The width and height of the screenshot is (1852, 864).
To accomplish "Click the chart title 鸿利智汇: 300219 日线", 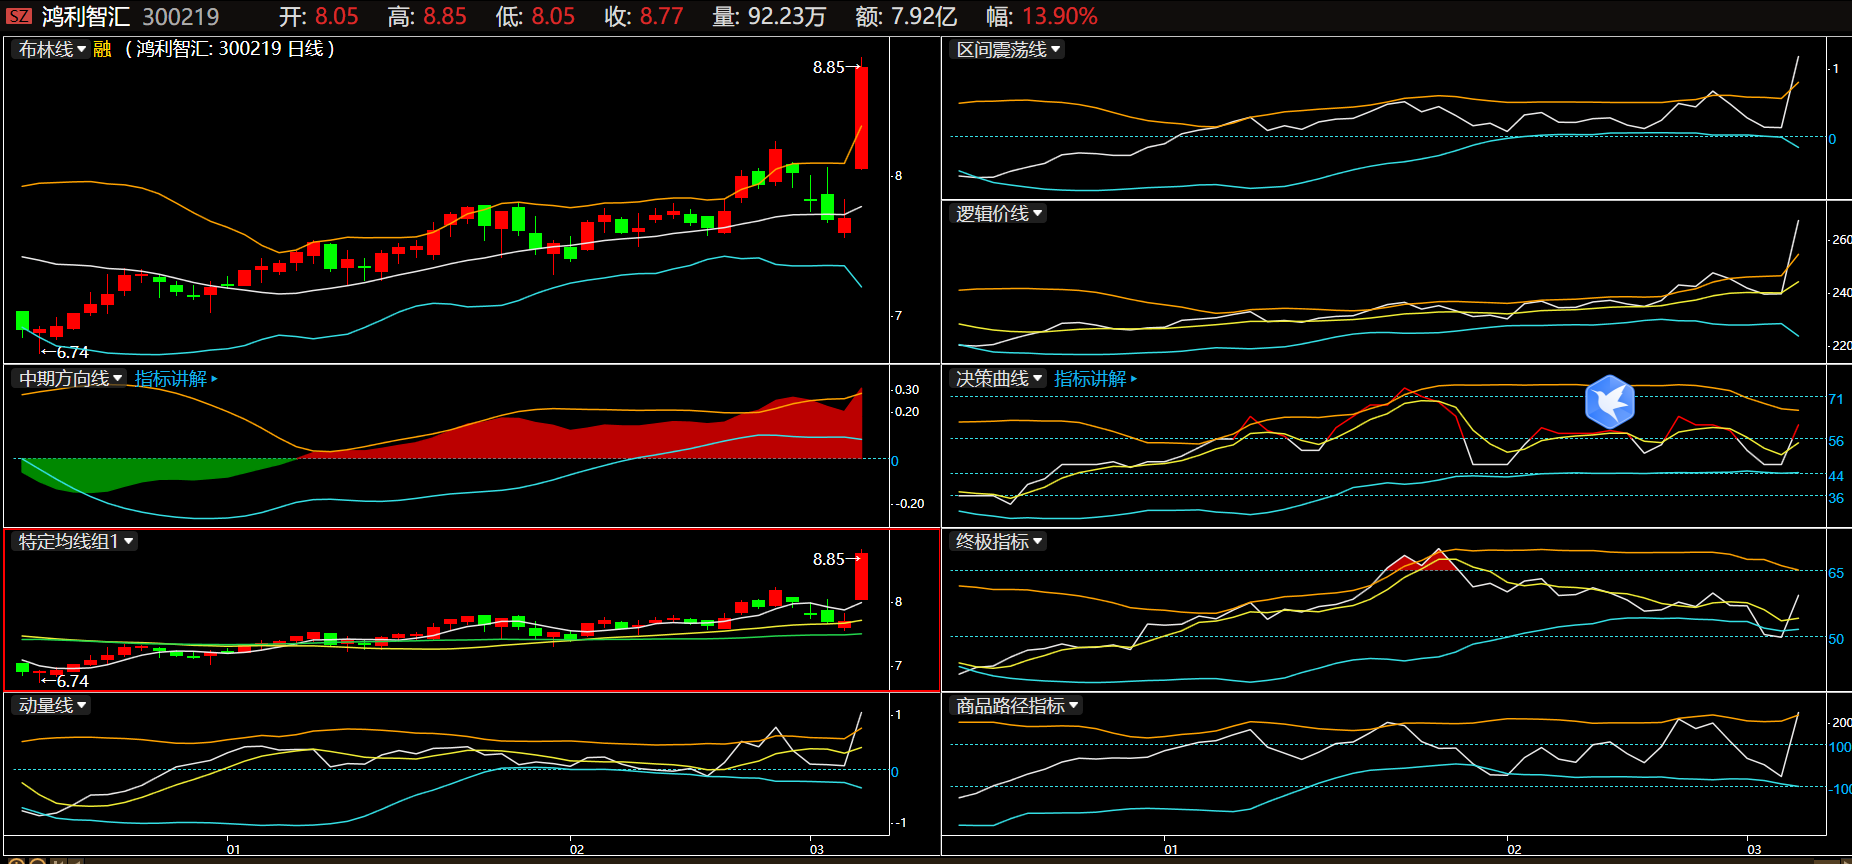I will (x=230, y=49).
